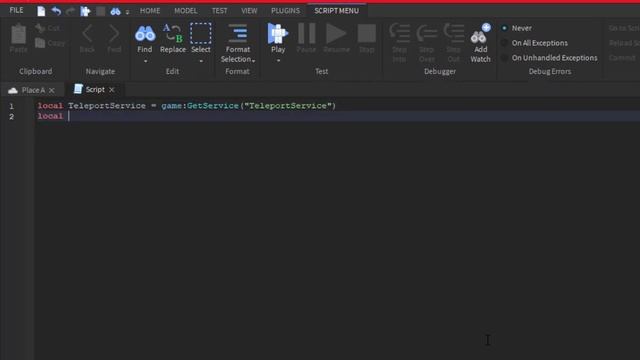
Task: Expand the Select dropdown arrow
Action: click(201, 61)
